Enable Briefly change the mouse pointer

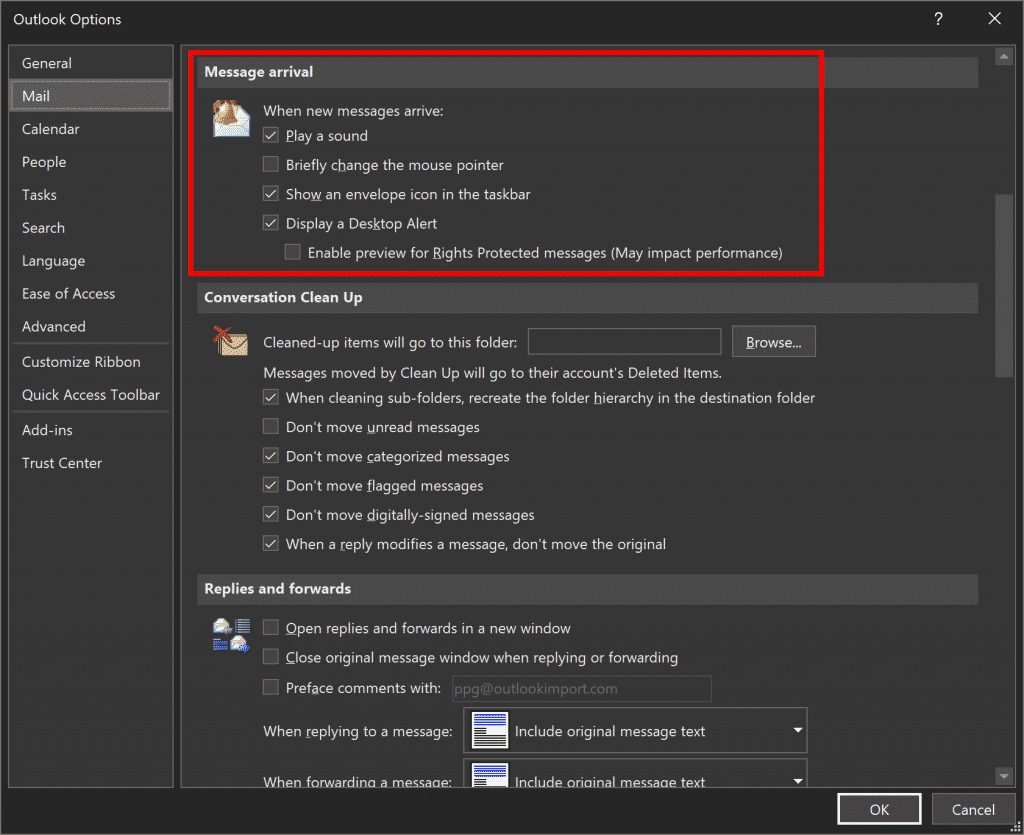click(x=271, y=164)
